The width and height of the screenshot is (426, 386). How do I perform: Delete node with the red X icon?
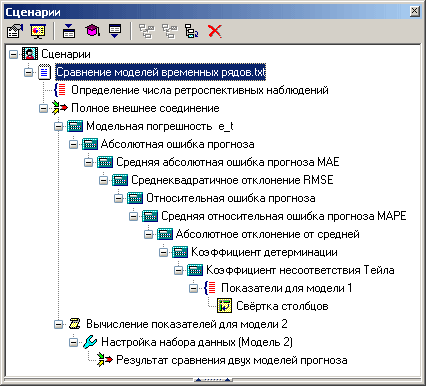point(215,31)
